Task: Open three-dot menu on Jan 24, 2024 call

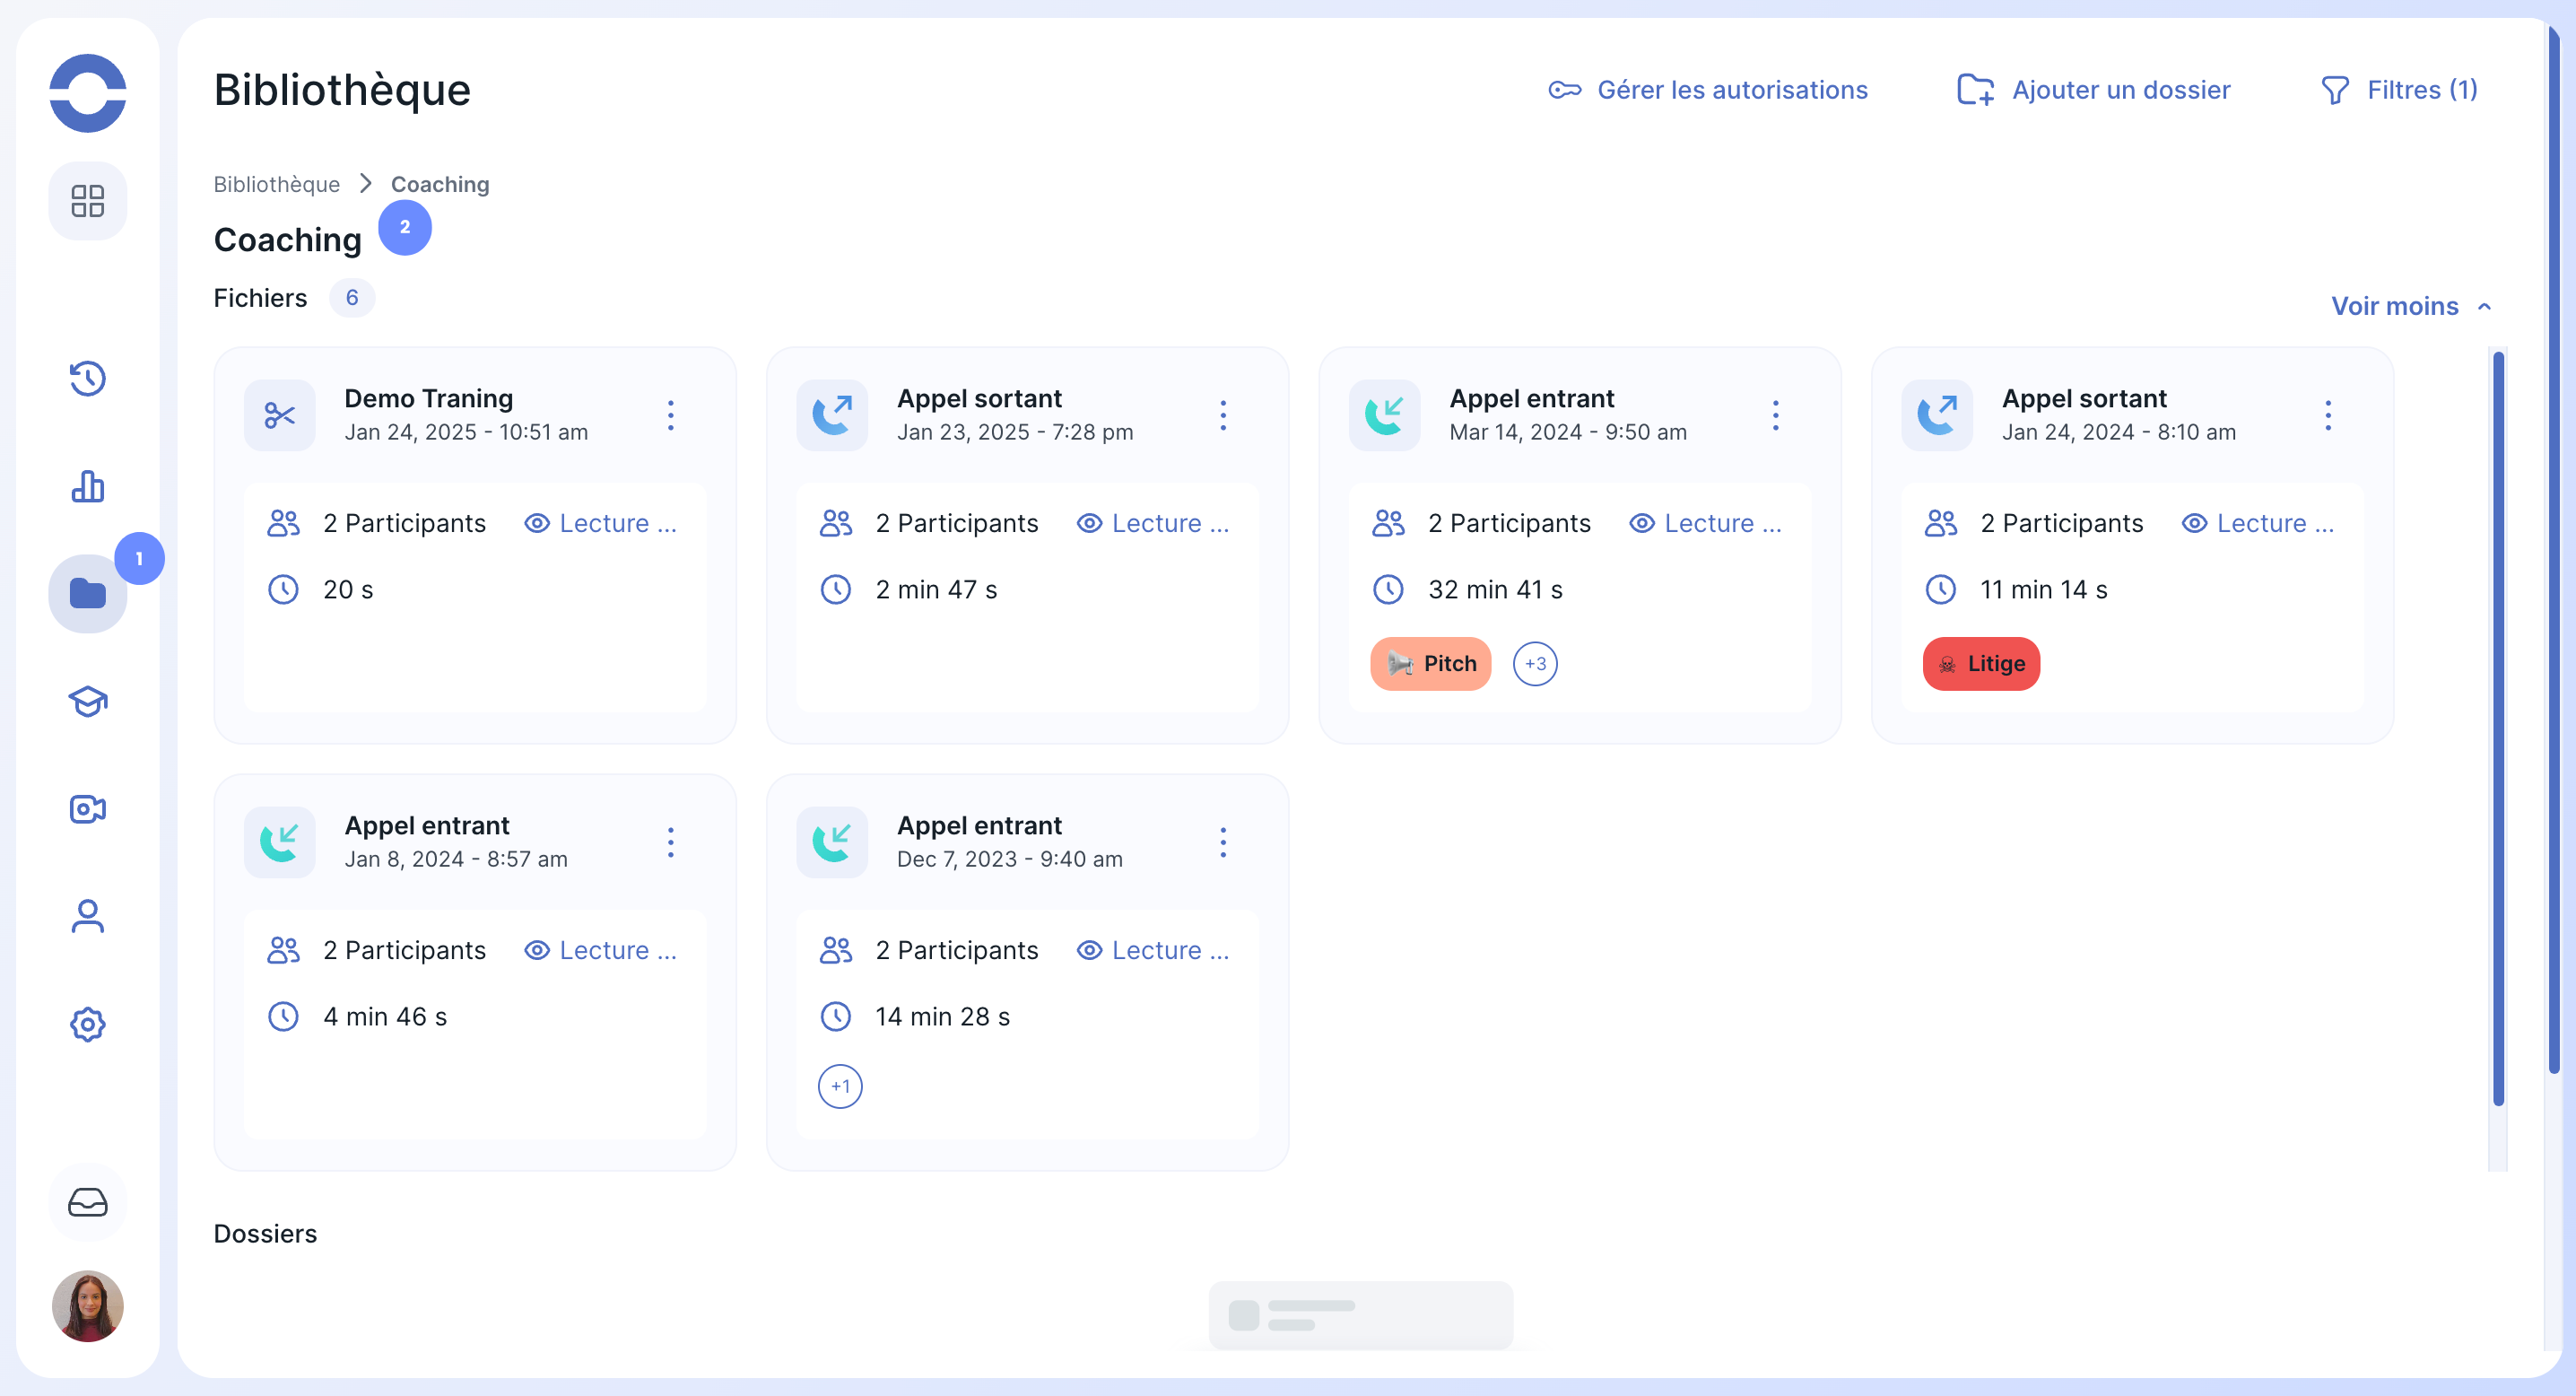Action: [2328, 415]
